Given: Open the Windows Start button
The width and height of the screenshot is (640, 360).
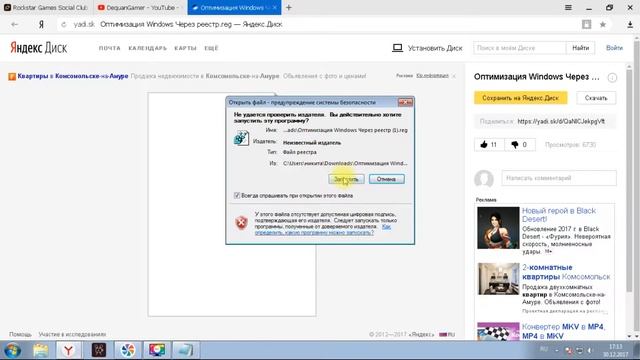Looking at the screenshot, I should click(x=12, y=350).
